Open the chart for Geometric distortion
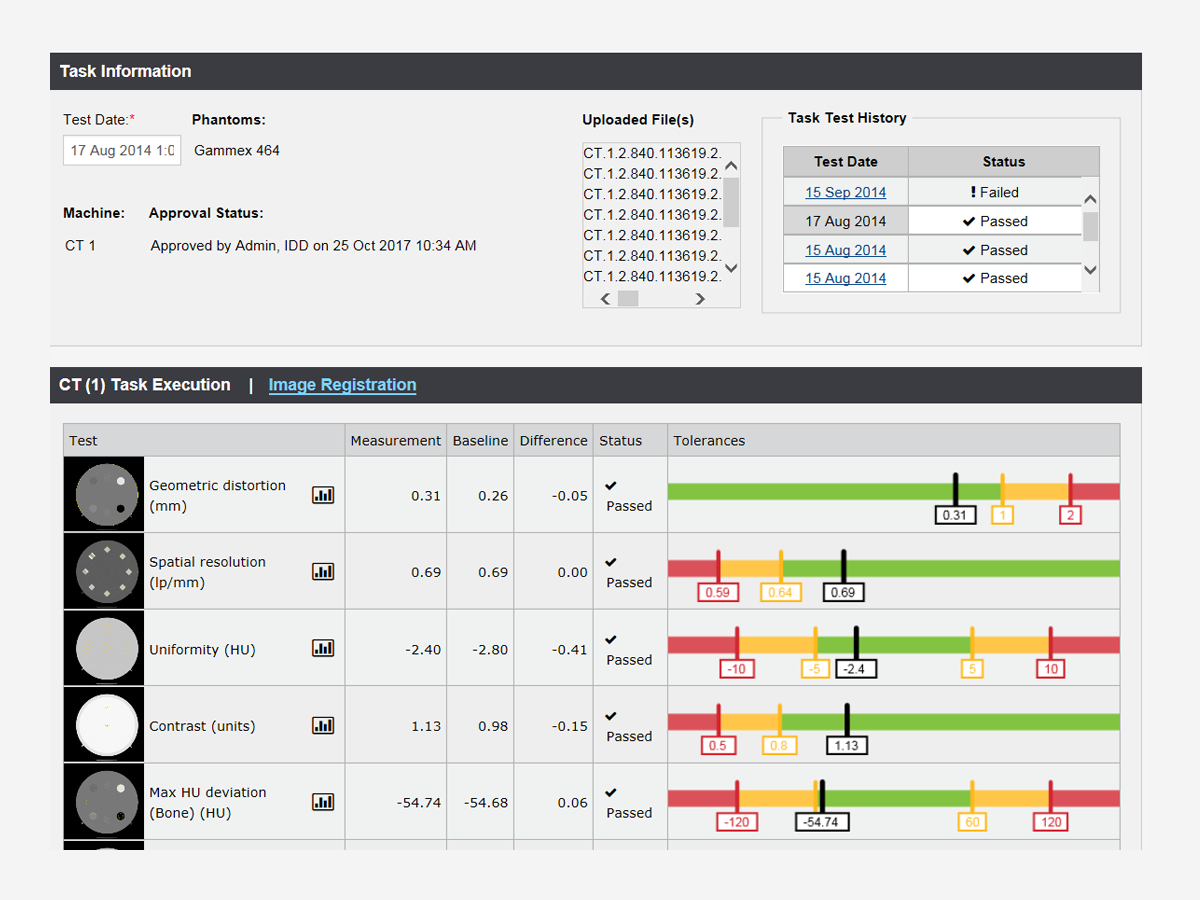Screen dimensions: 1200x900 (x=323, y=494)
